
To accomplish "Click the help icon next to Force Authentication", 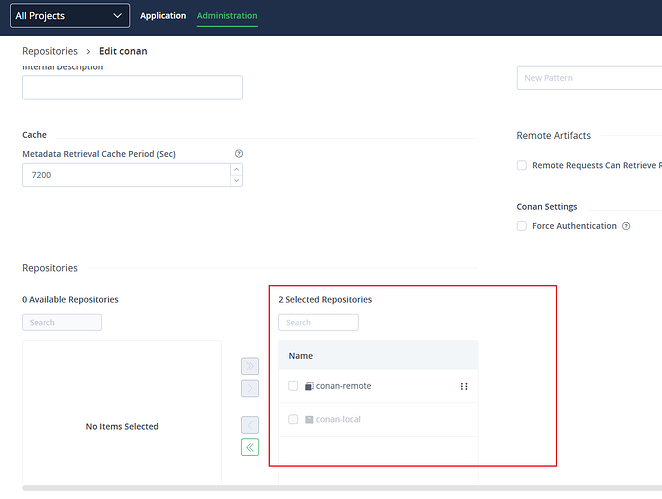I will [626, 226].
